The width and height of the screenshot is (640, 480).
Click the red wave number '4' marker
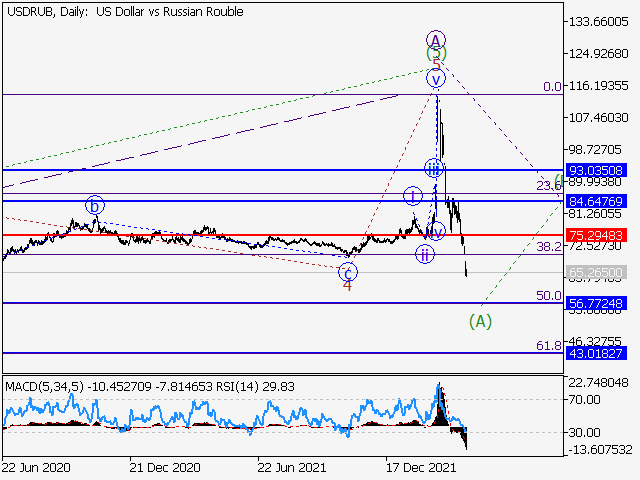click(x=347, y=286)
